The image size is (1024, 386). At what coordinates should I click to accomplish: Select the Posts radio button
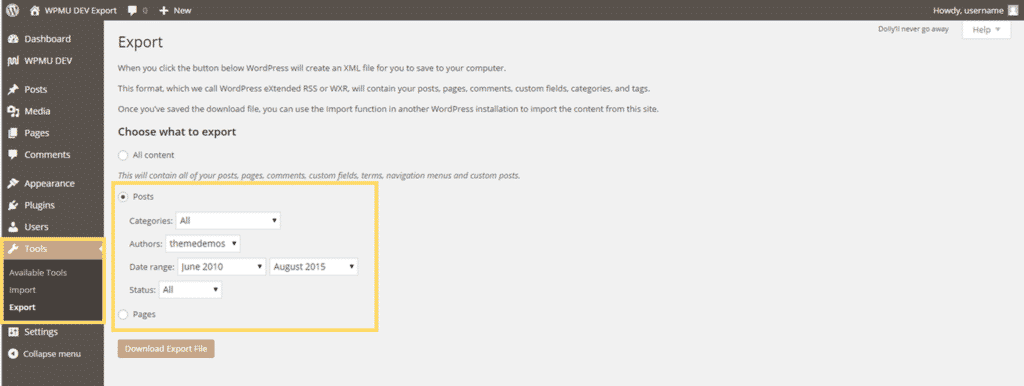123,197
